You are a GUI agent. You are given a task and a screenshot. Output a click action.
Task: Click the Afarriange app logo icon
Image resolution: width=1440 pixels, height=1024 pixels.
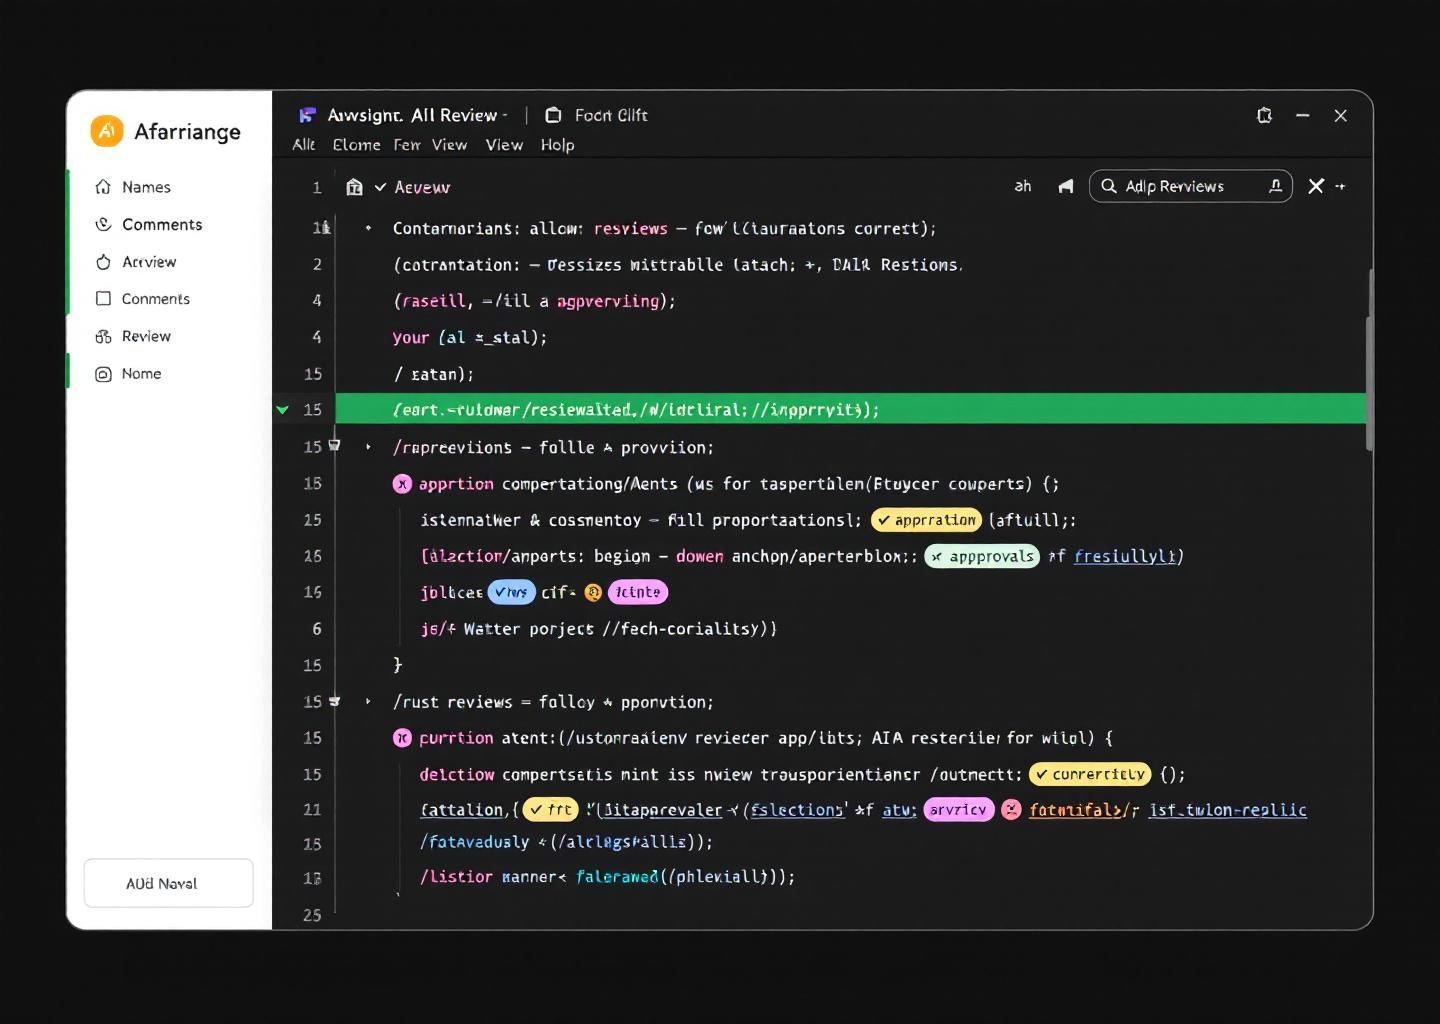[x=105, y=131]
